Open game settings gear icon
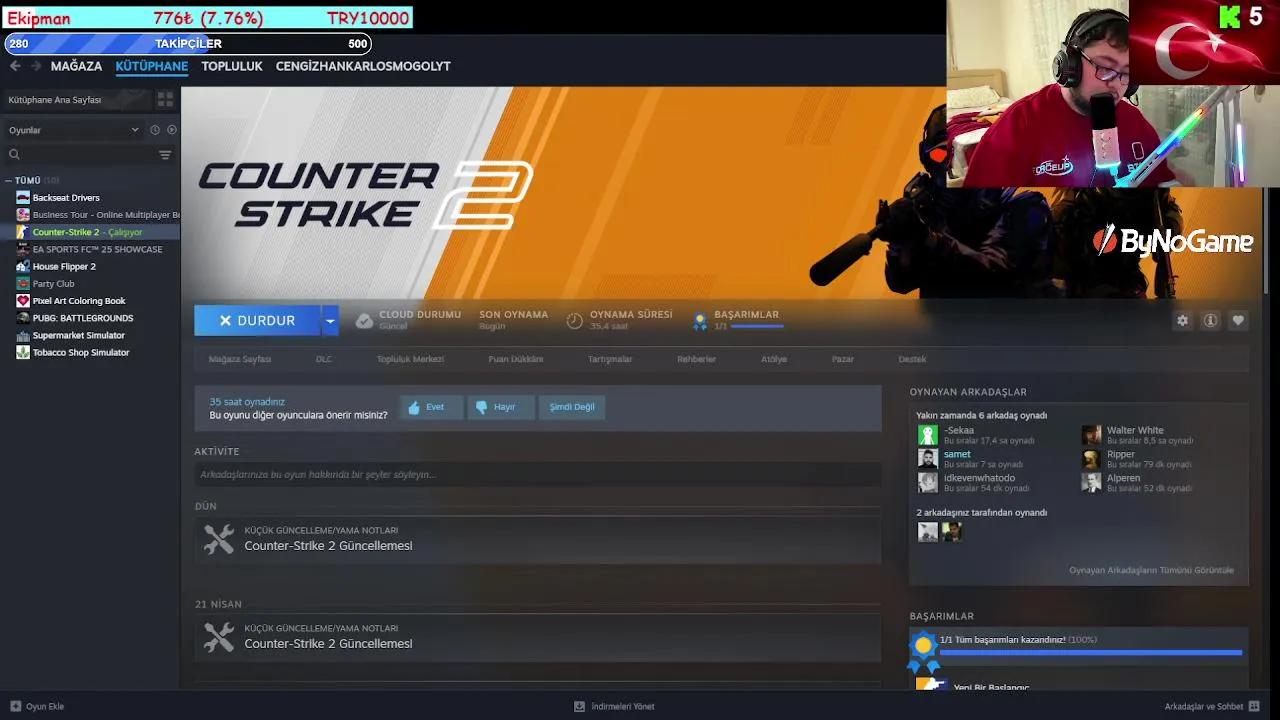The width and height of the screenshot is (1280, 720). [x=1183, y=321]
